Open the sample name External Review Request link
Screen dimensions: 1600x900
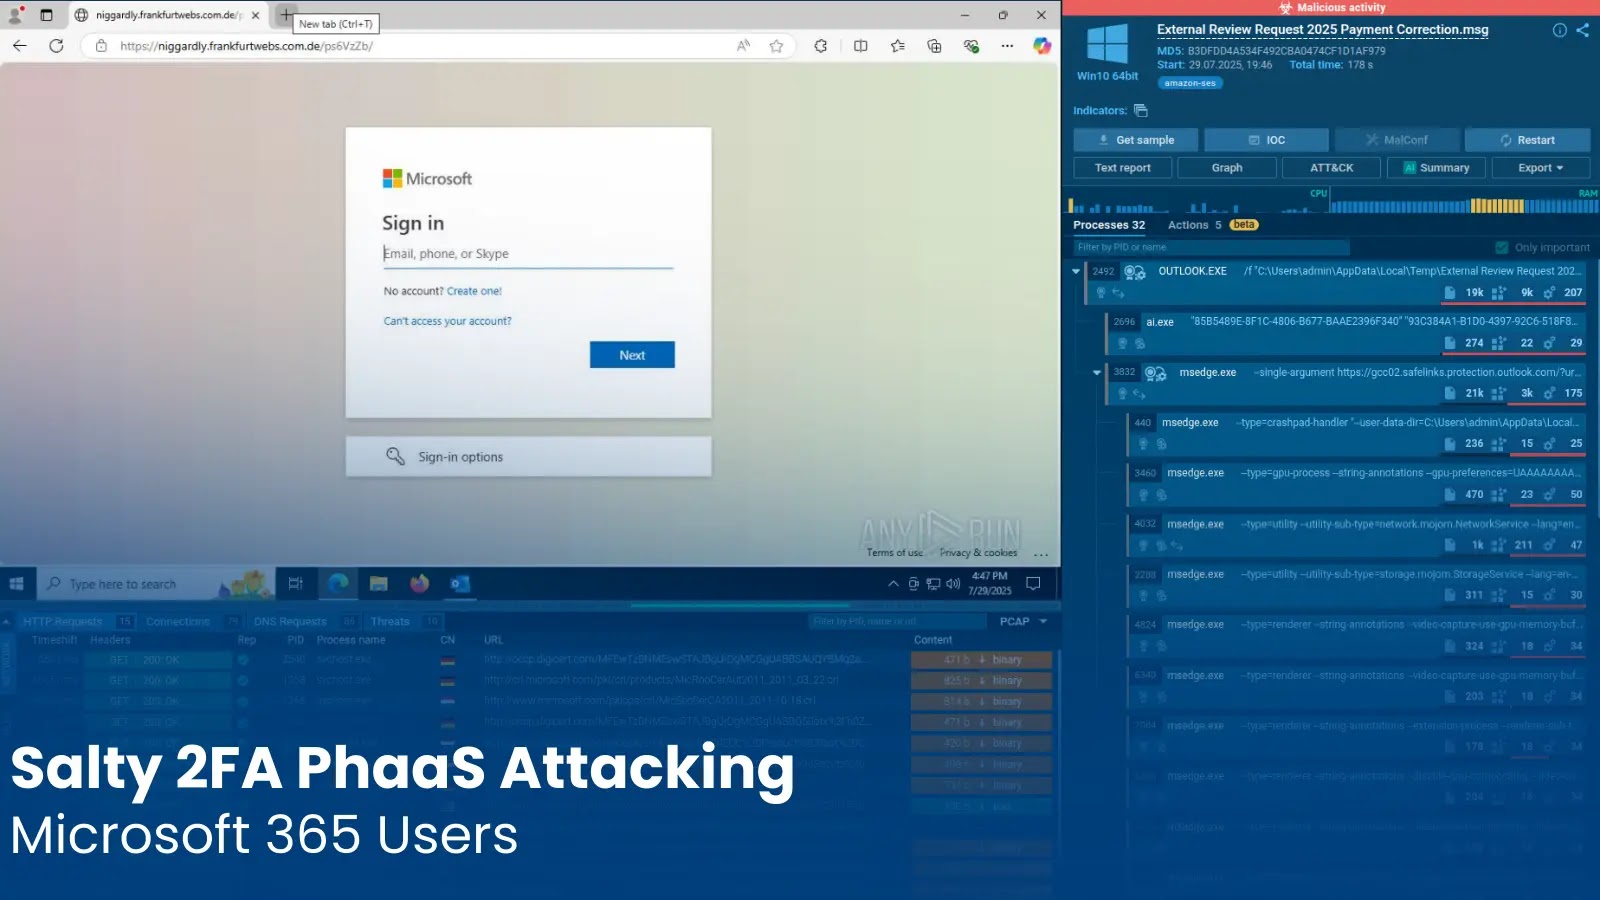(x=1322, y=30)
